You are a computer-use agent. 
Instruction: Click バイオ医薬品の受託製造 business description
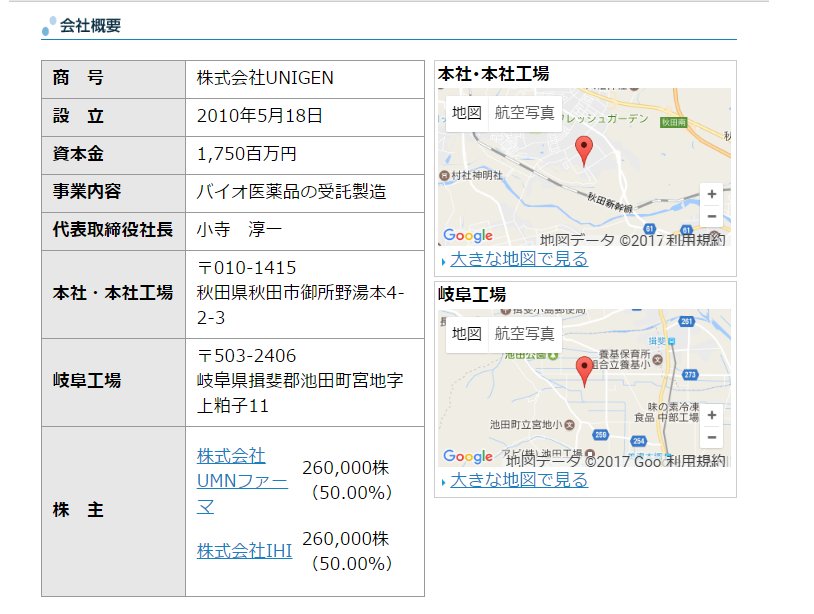291,192
